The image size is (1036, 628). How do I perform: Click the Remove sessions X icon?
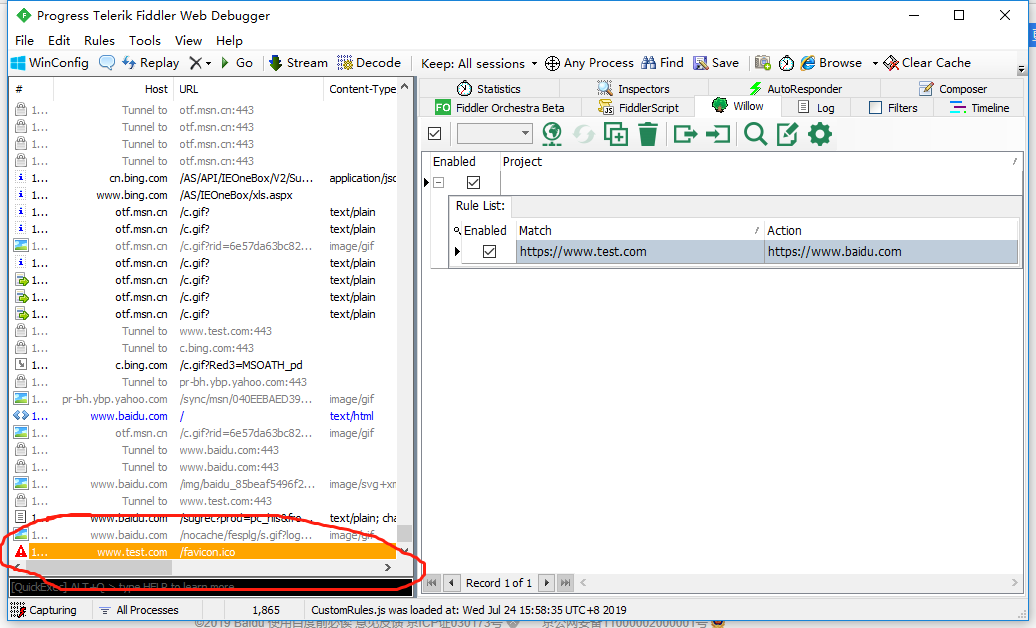click(x=196, y=63)
